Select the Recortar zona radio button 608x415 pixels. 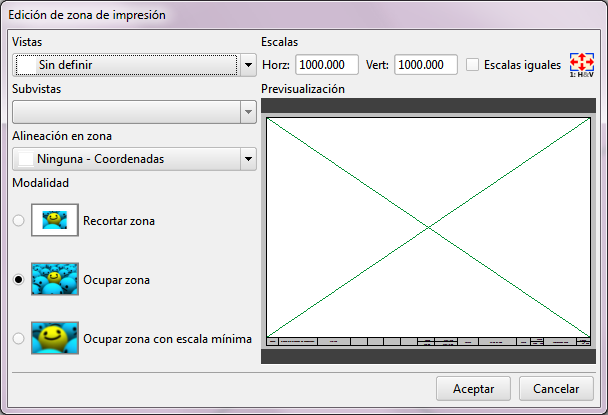(19, 221)
